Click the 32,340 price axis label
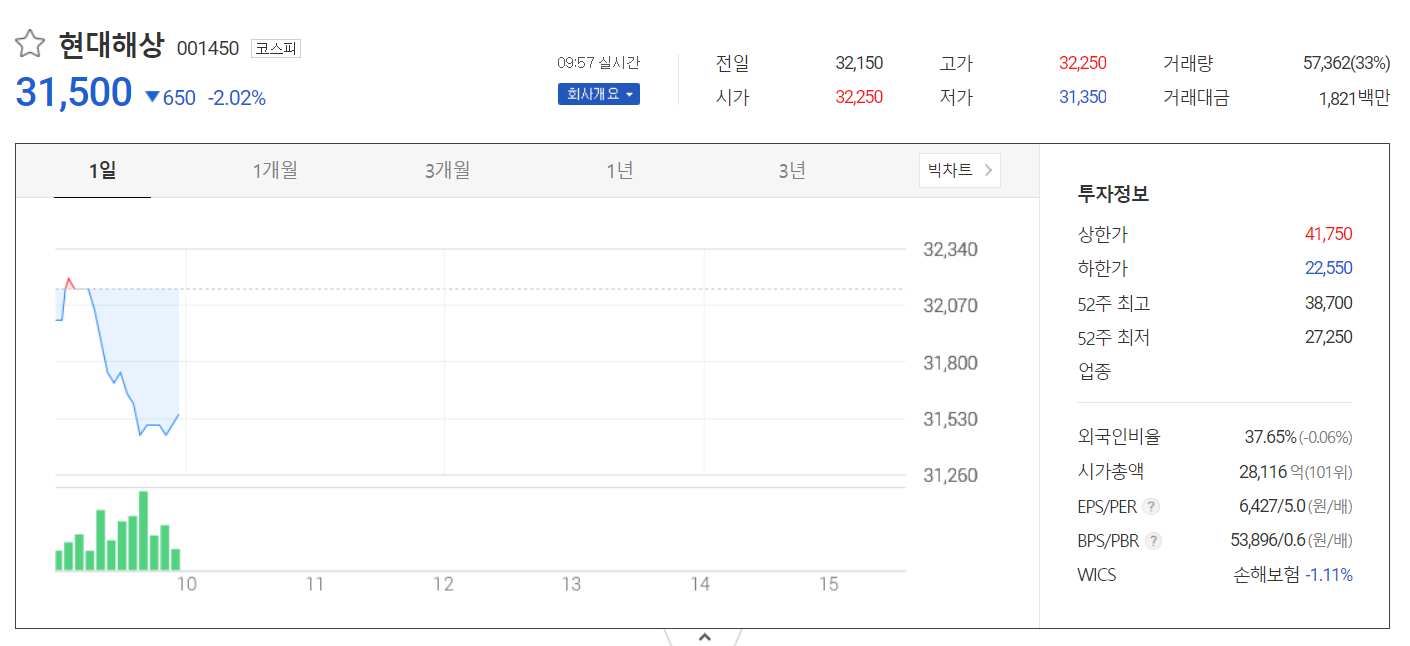1410x646 pixels. pos(950,249)
